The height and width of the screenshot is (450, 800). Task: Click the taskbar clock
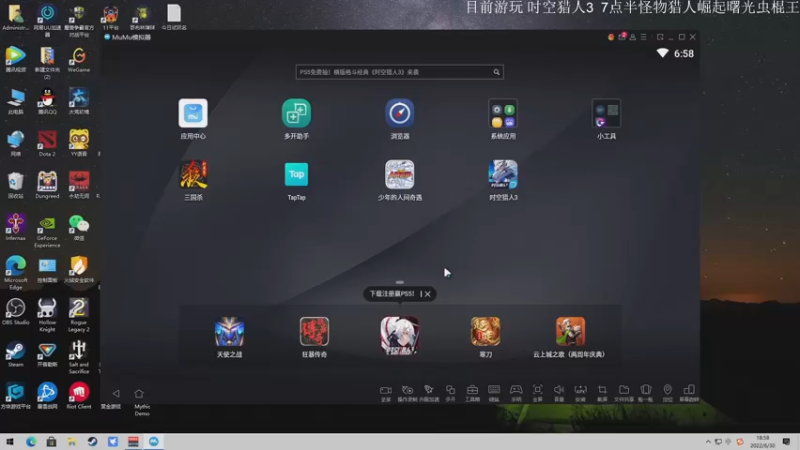tap(763, 442)
